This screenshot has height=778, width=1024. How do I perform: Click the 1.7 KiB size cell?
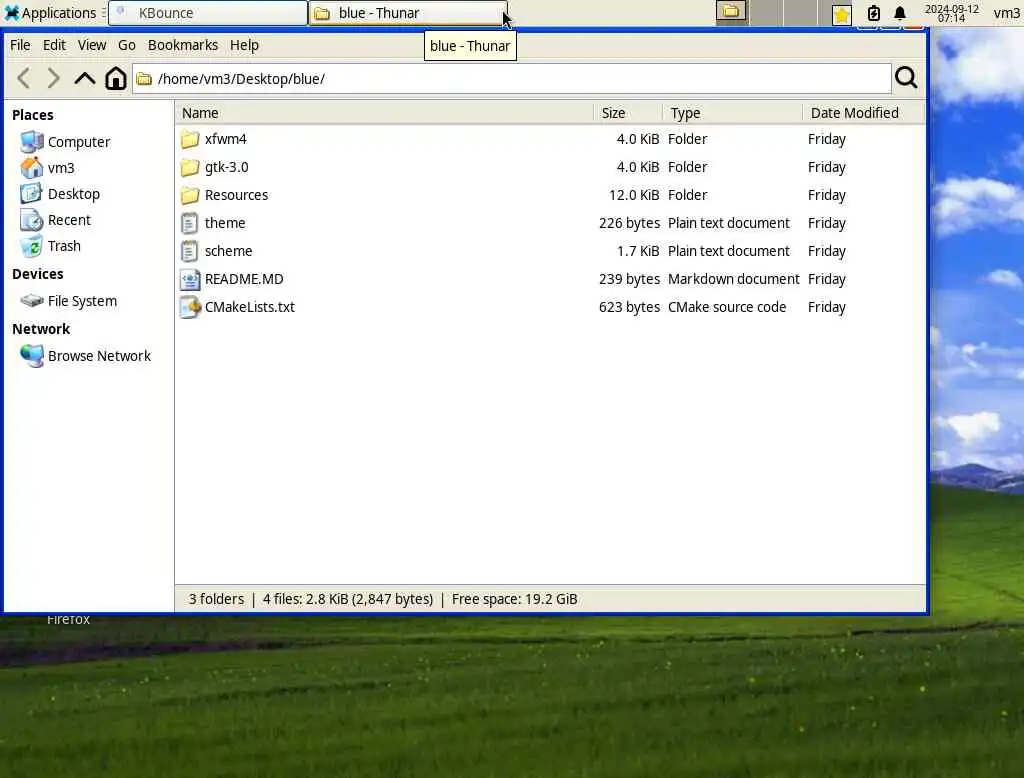[x=637, y=251]
